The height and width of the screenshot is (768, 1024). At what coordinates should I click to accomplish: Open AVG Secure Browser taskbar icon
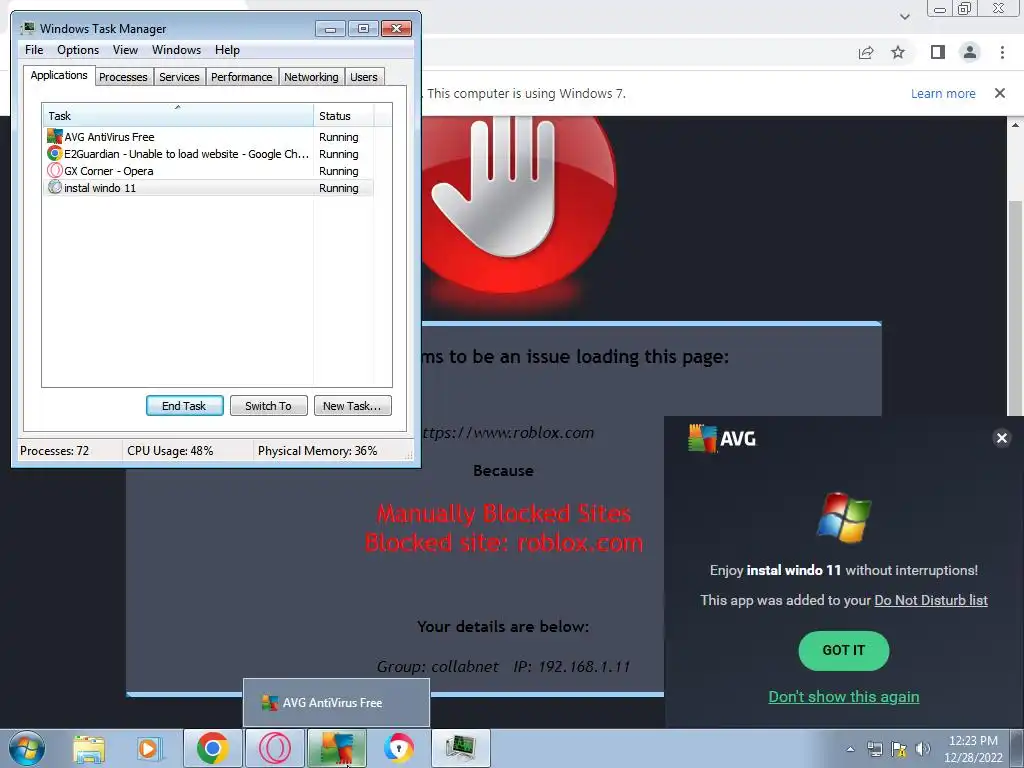tap(399, 748)
